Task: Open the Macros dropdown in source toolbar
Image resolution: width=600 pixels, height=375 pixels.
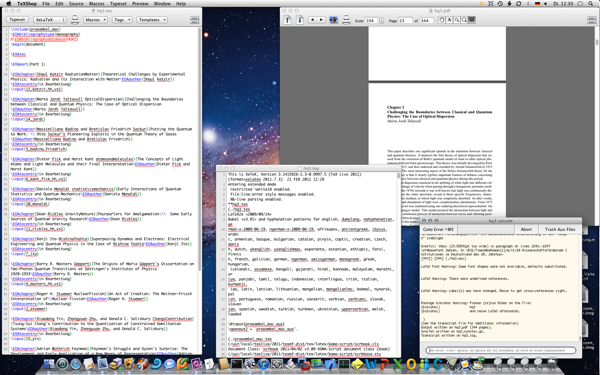Action: pos(96,20)
